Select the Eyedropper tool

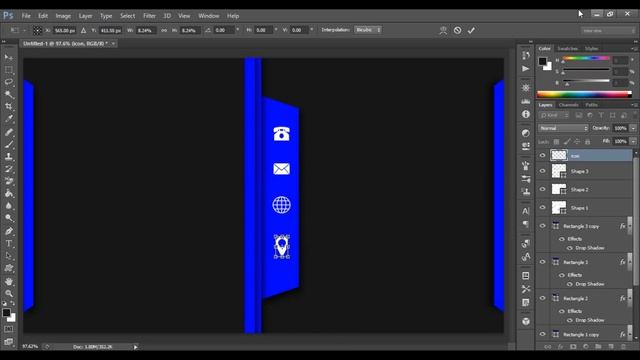[9, 119]
